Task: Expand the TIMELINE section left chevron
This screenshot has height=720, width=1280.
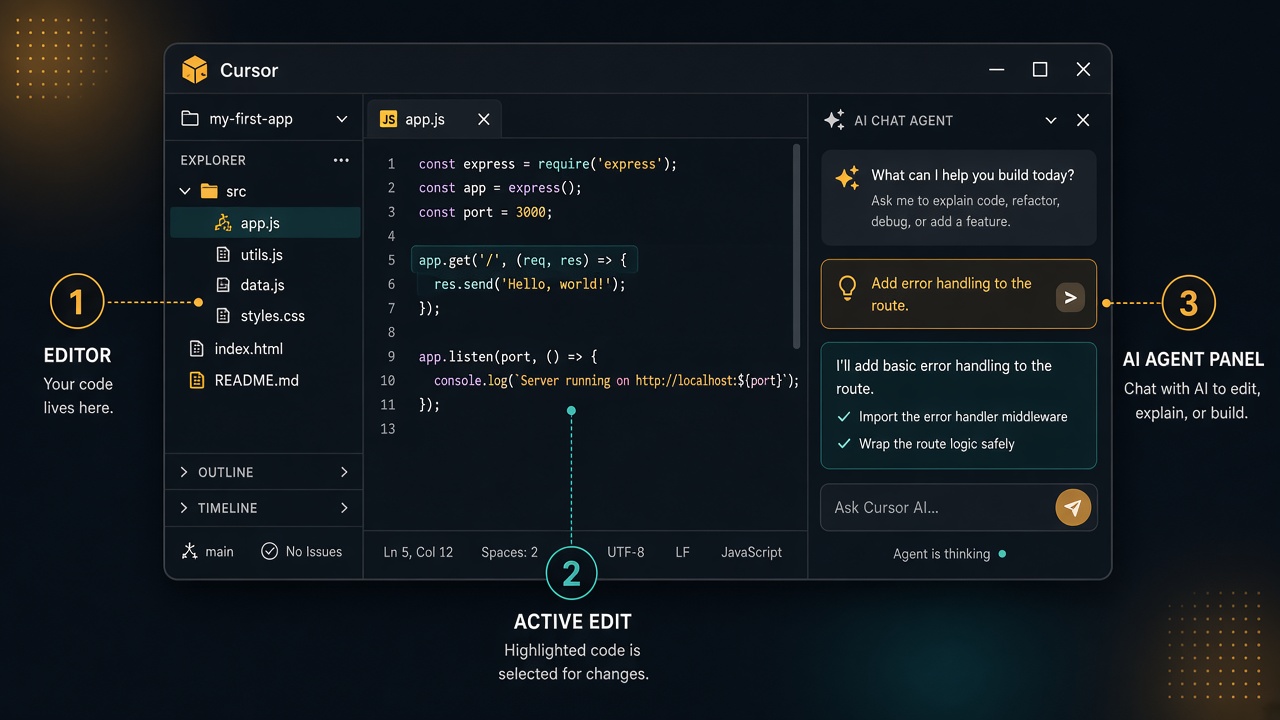Action: tap(184, 508)
